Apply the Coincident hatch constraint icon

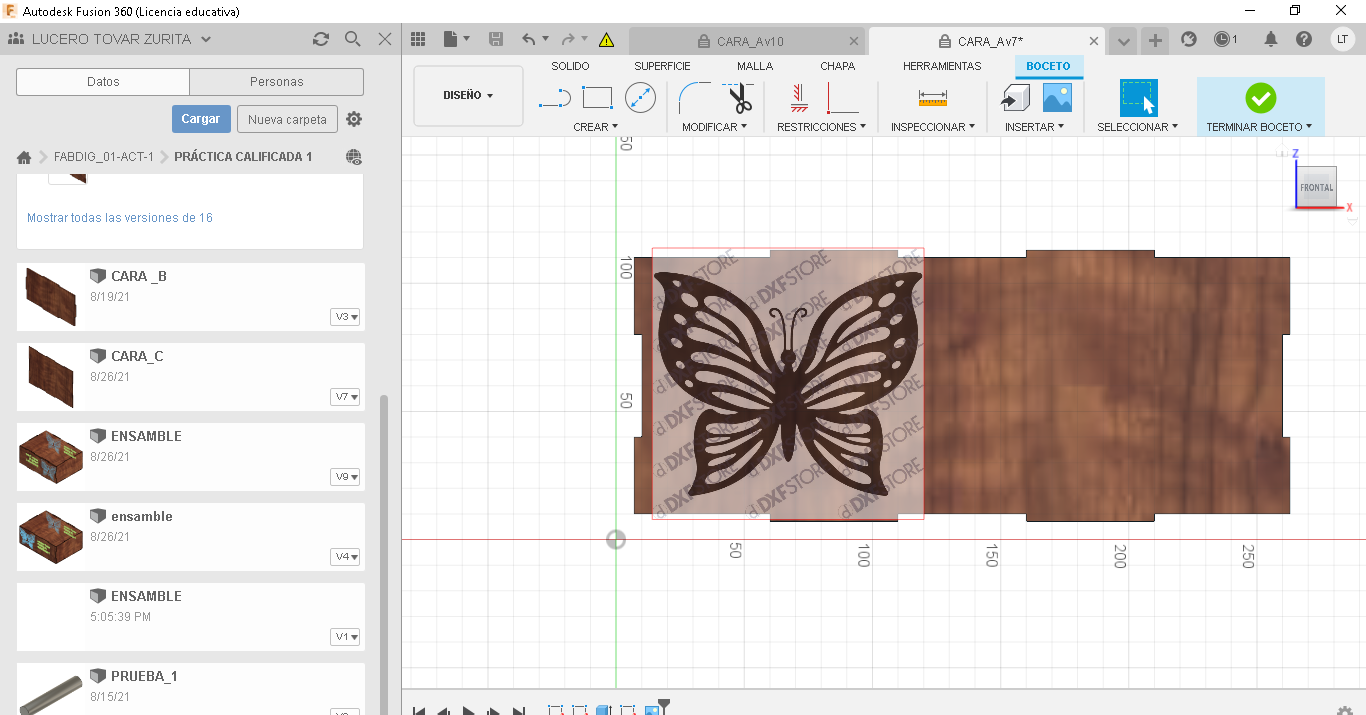pyautogui.click(x=799, y=98)
